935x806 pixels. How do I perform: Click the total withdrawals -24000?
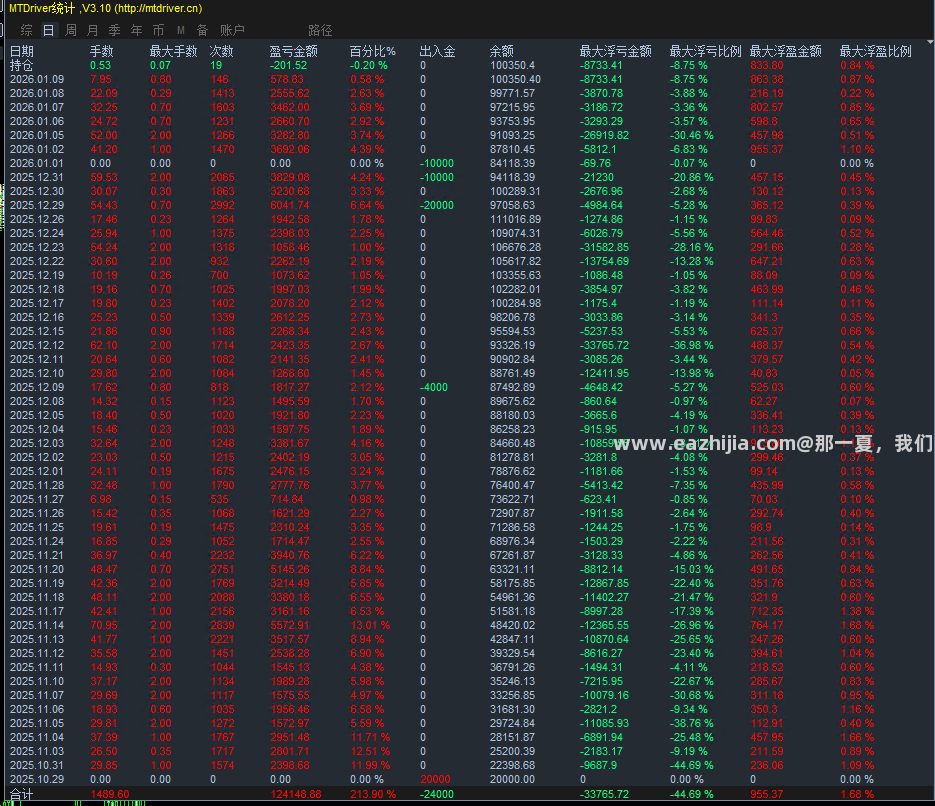(x=436, y=795)
